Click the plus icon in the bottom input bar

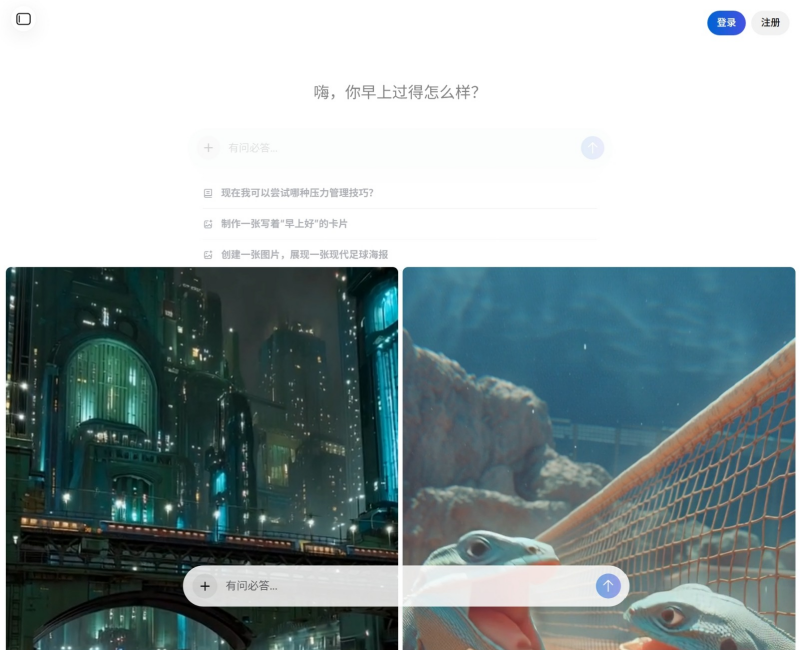click(206, 586)
